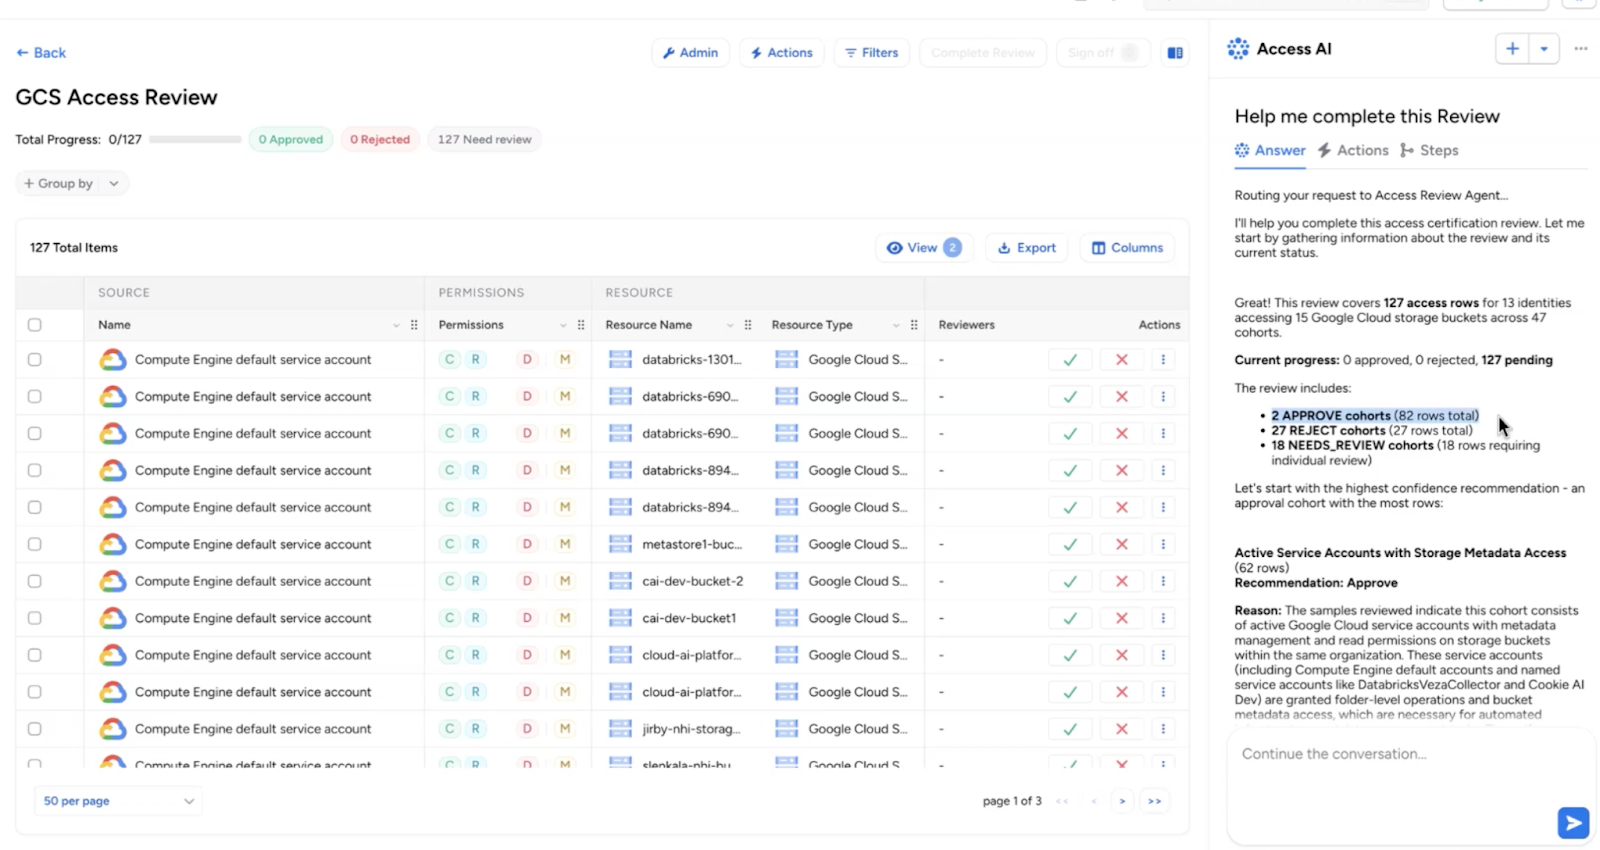Switch to the Steps tab in Access AI

pyautogui.click(x=1429, y=150)
